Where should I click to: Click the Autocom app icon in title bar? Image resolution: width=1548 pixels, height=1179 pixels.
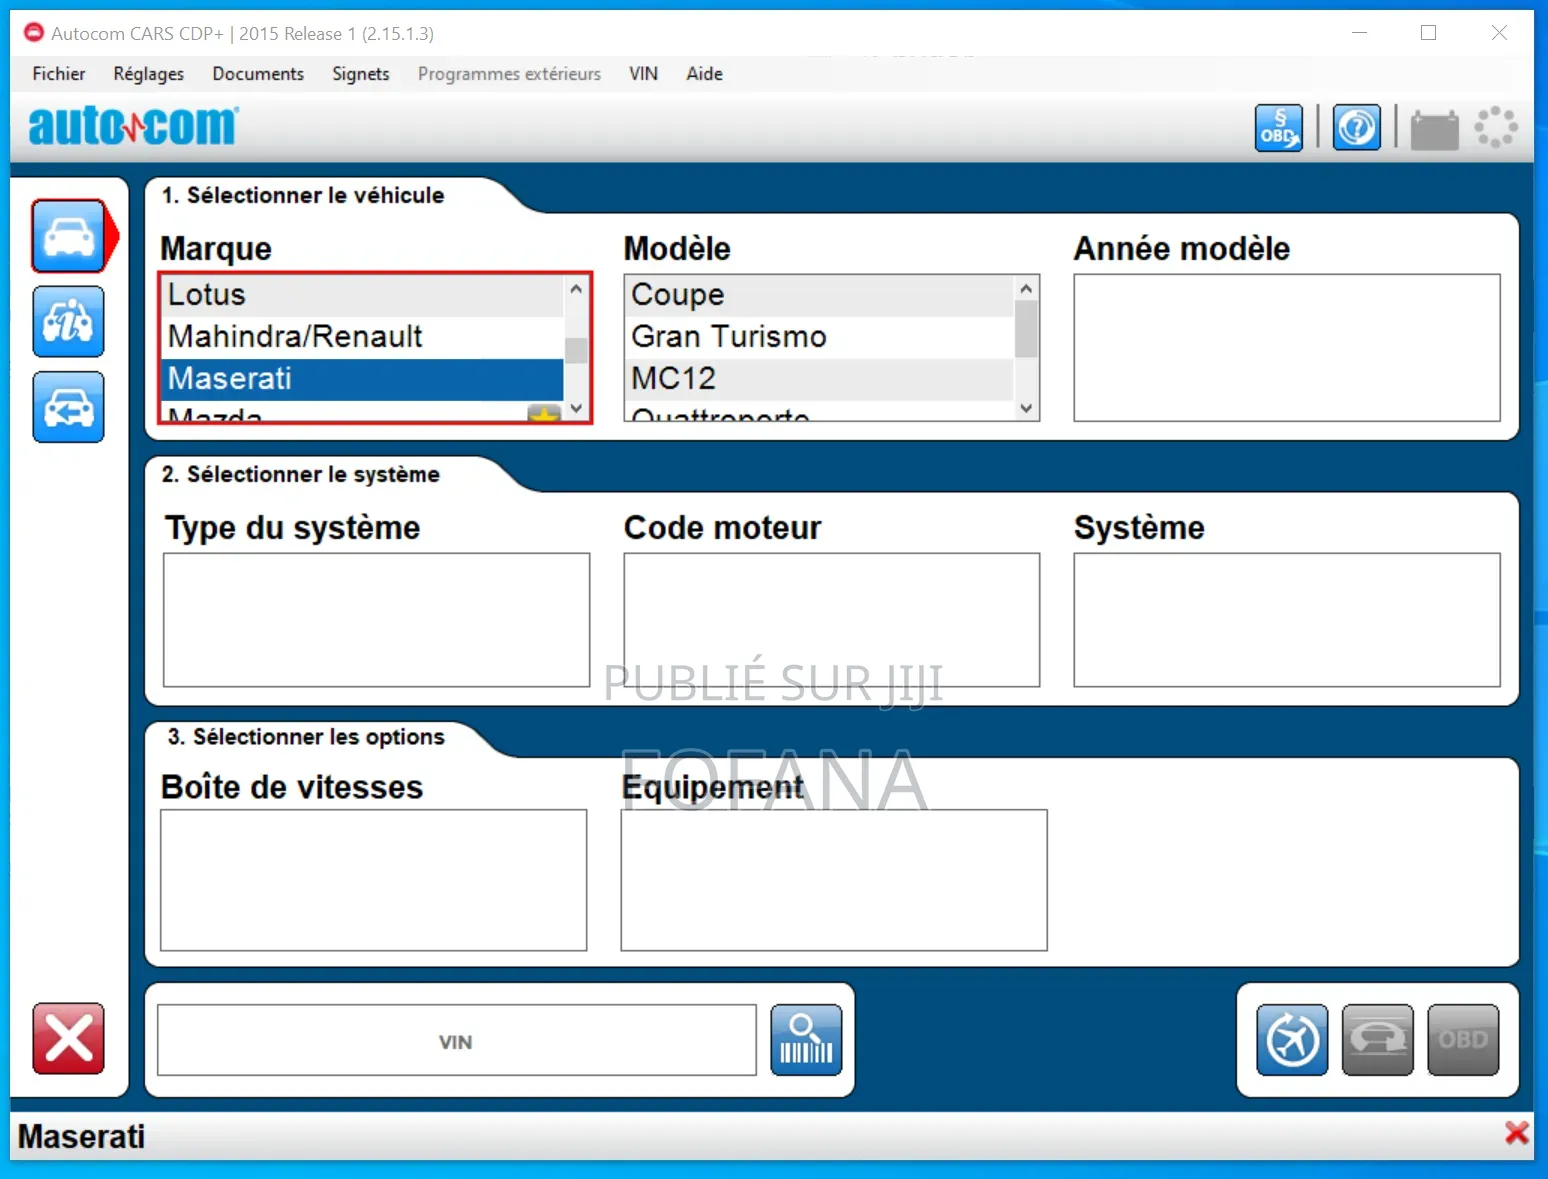pyautogui.click(x=34, y=33)
